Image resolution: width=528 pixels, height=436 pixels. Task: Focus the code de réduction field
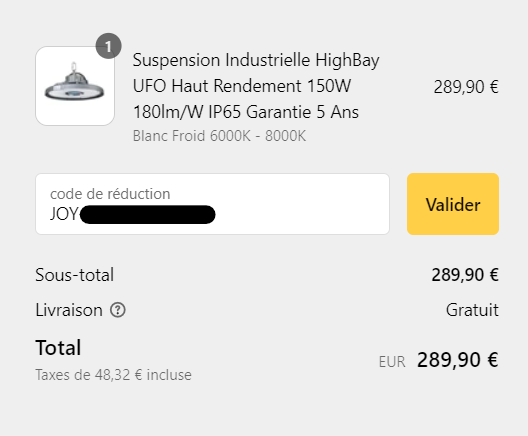212,204
